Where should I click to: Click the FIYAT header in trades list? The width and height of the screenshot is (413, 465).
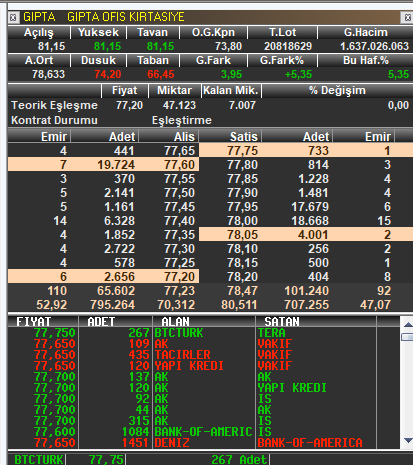34,322
